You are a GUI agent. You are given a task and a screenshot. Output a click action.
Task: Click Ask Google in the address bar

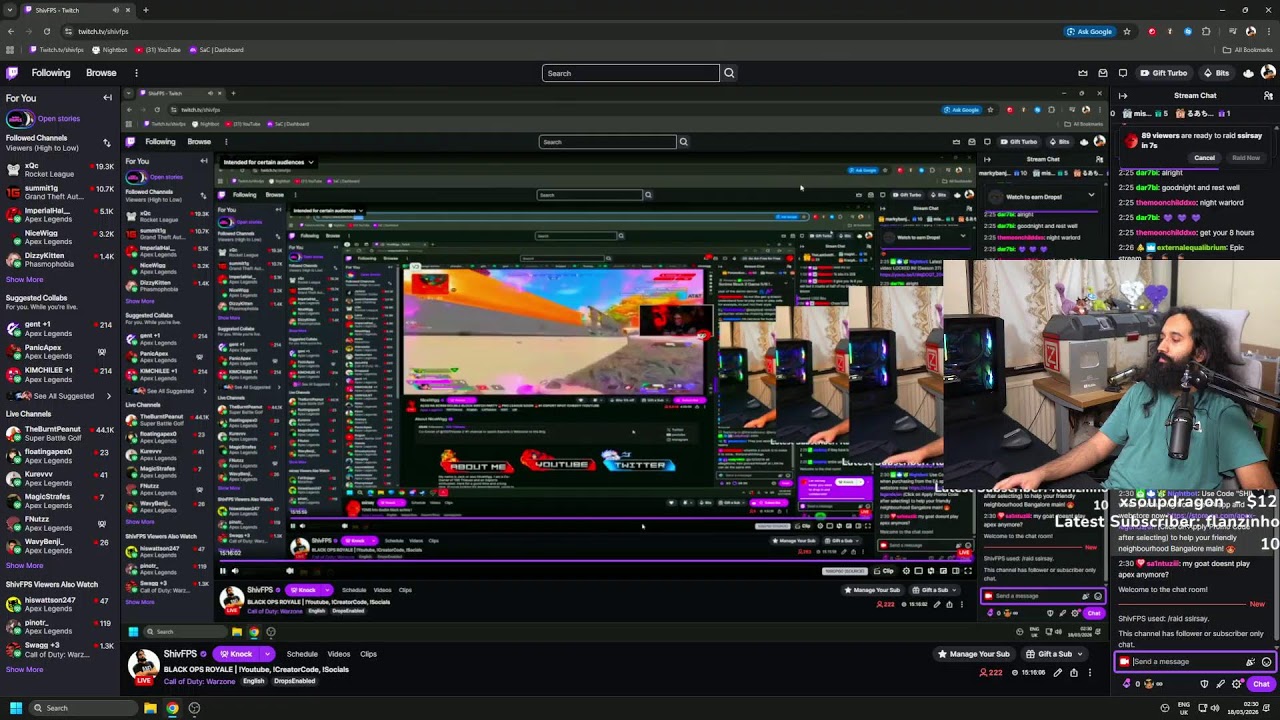pyautogui.click(x=1089, y=31)
